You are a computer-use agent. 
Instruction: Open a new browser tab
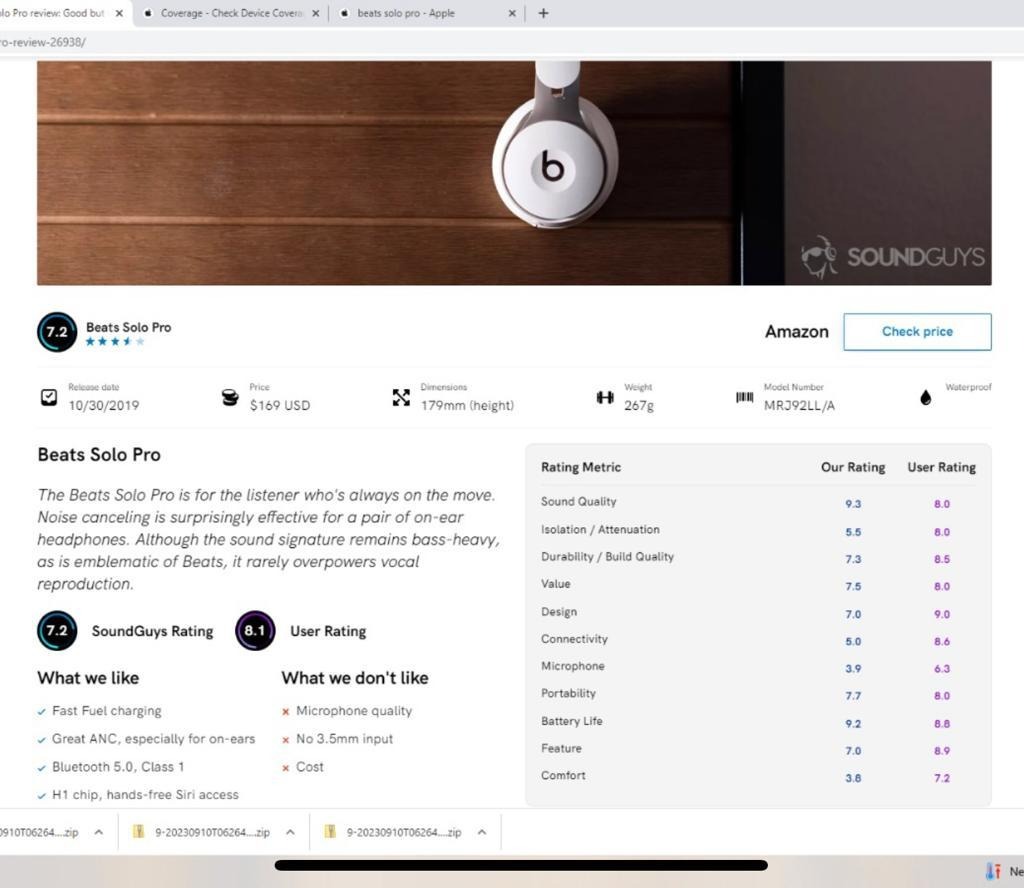coord(543,13)
